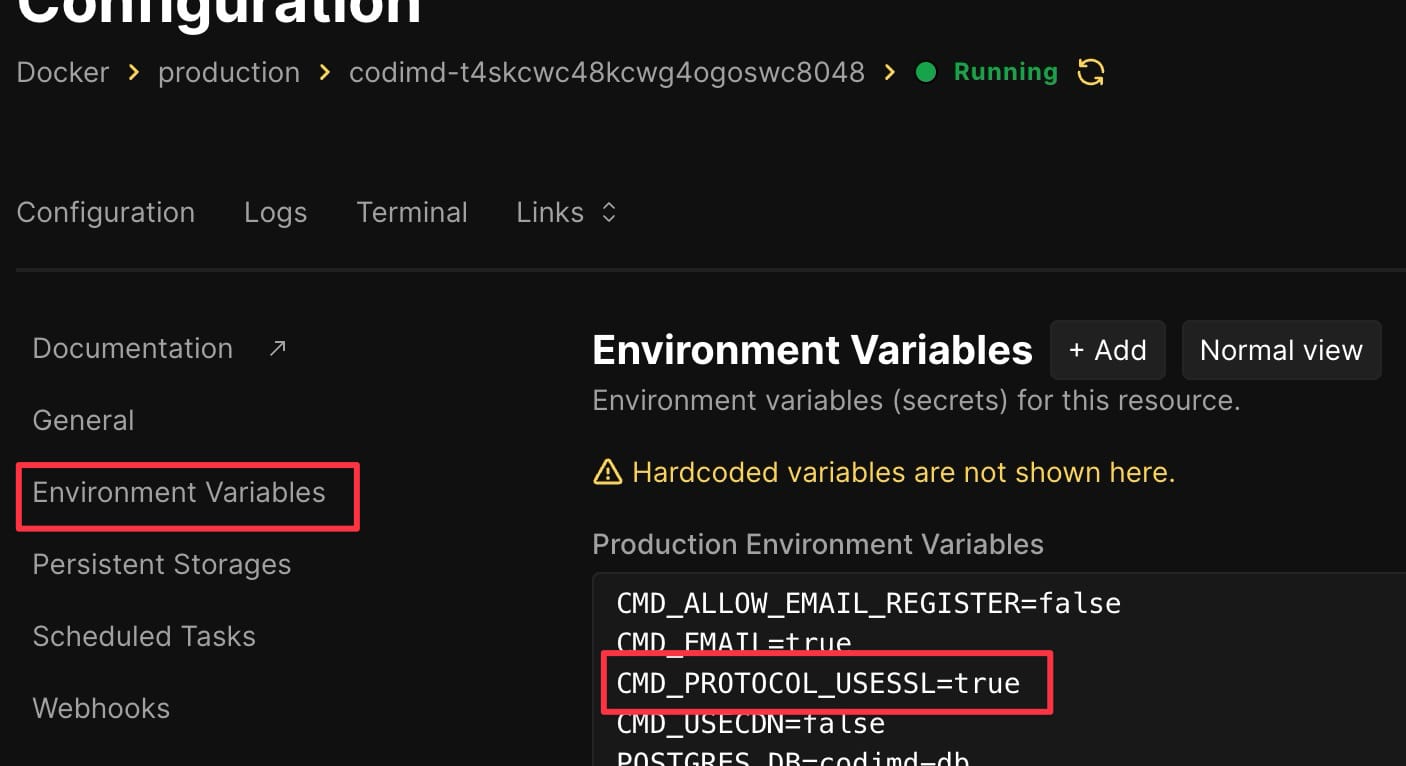Image resolution: width=1406 pixels, height=766 pixels.
Task: Click the CMD_PROTOCOL_USESSL=true line in the editor
Action: (x=818, y=683)
